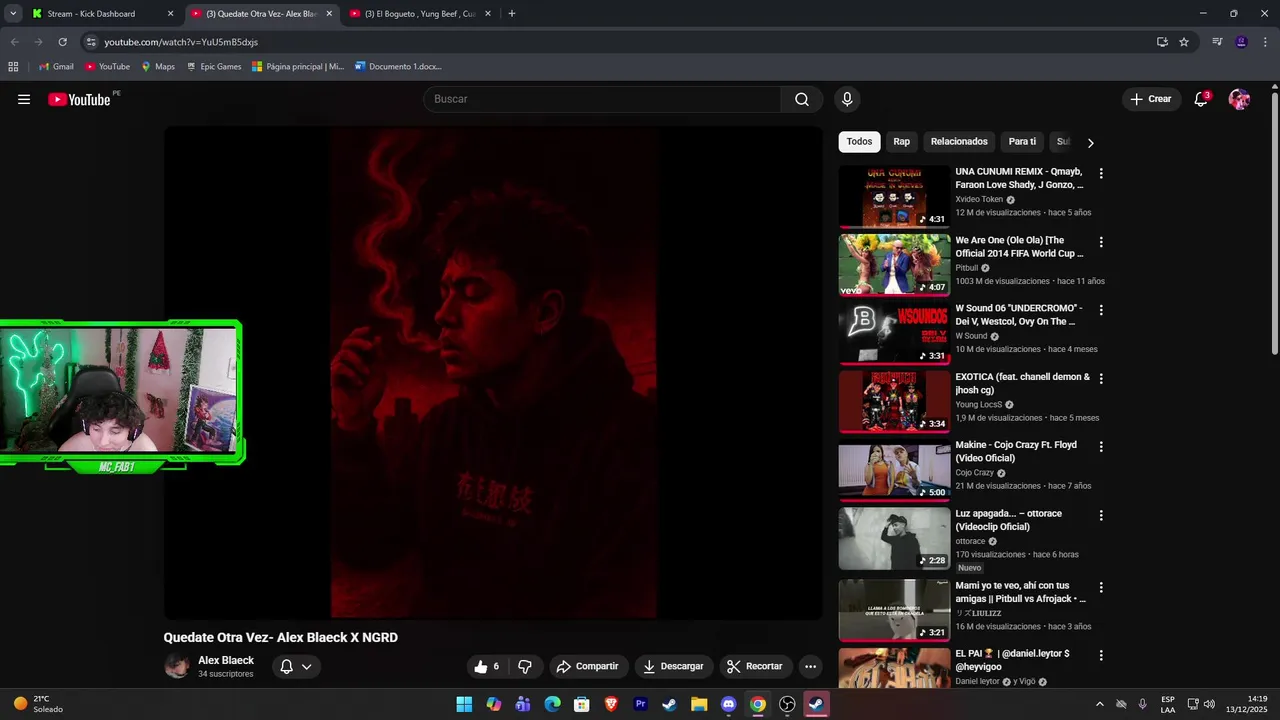Click the YouTube address bar URL
1280x720 pixels.
click(x=181, y=42)
